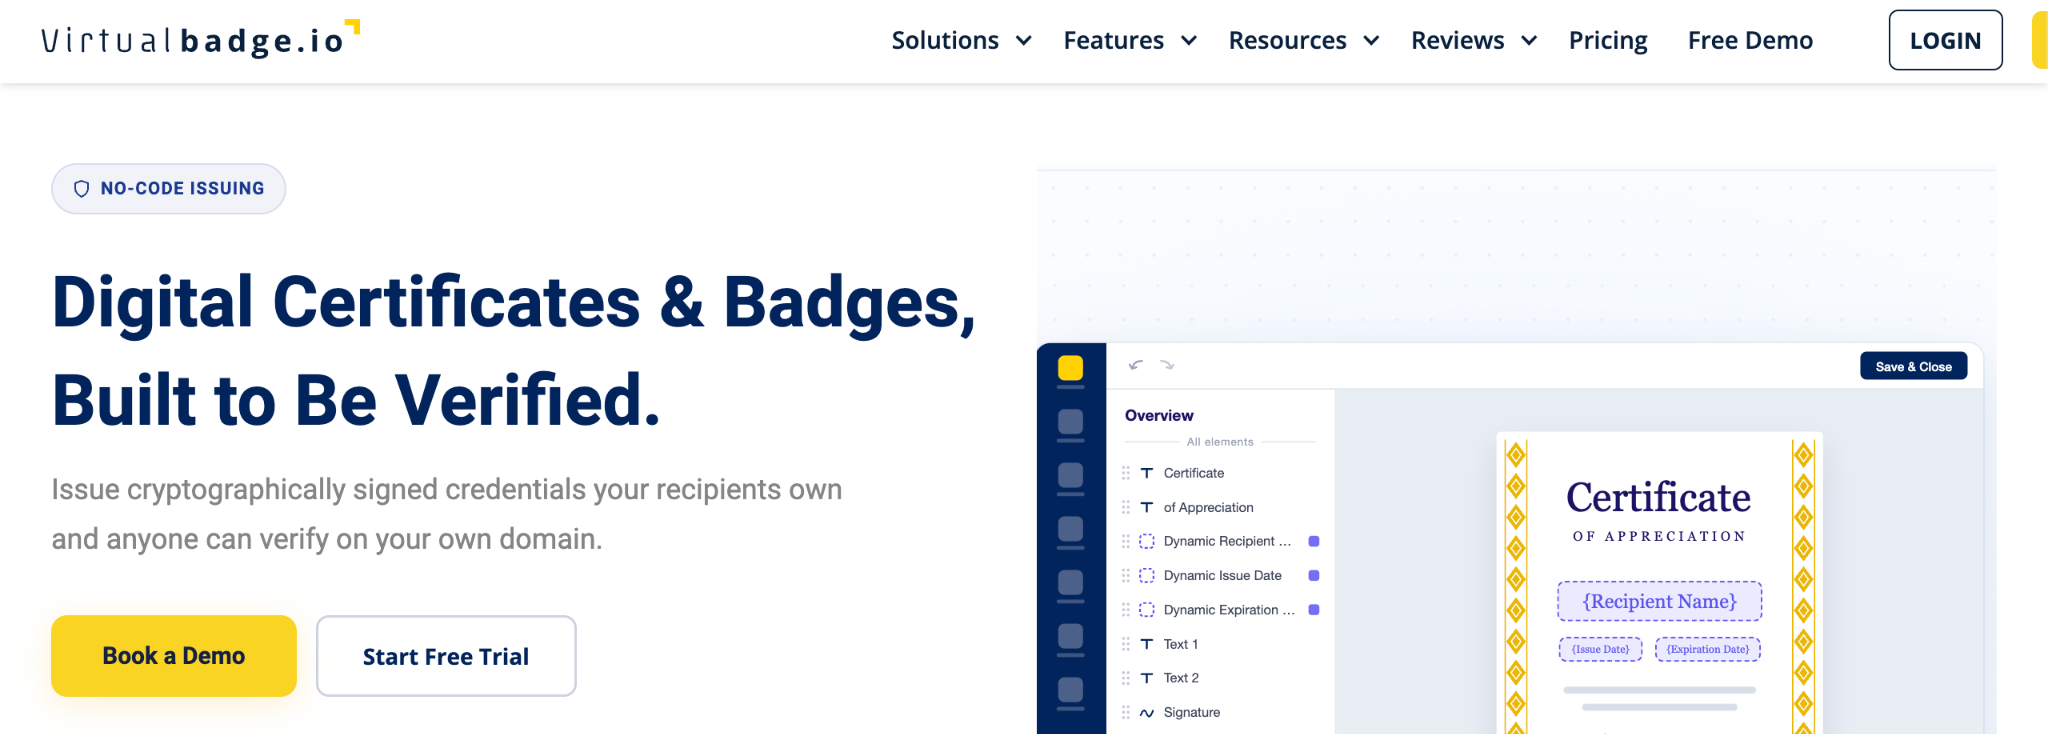Select the {Issue Date} field on the certificate

click(1600, 649)
